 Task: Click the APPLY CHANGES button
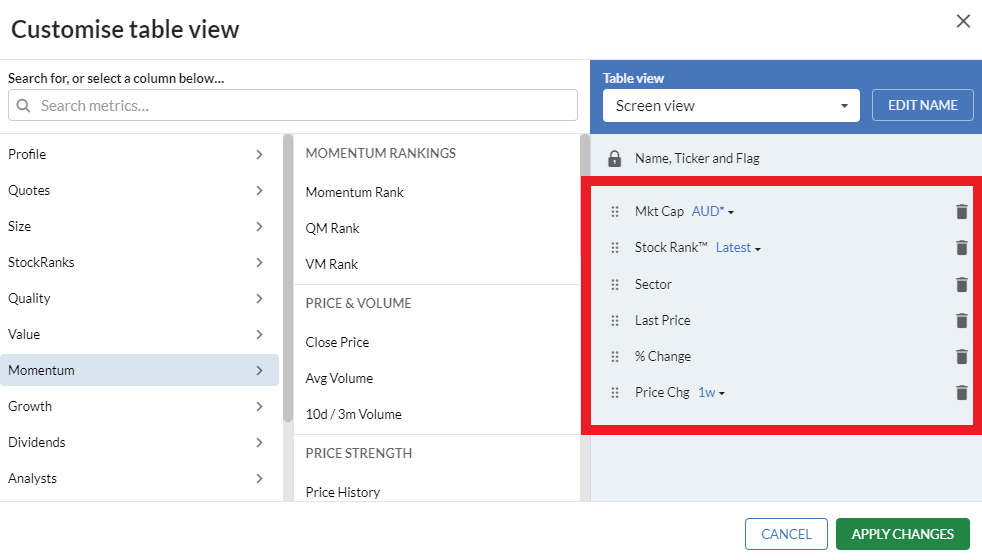(x=902, y=534)
